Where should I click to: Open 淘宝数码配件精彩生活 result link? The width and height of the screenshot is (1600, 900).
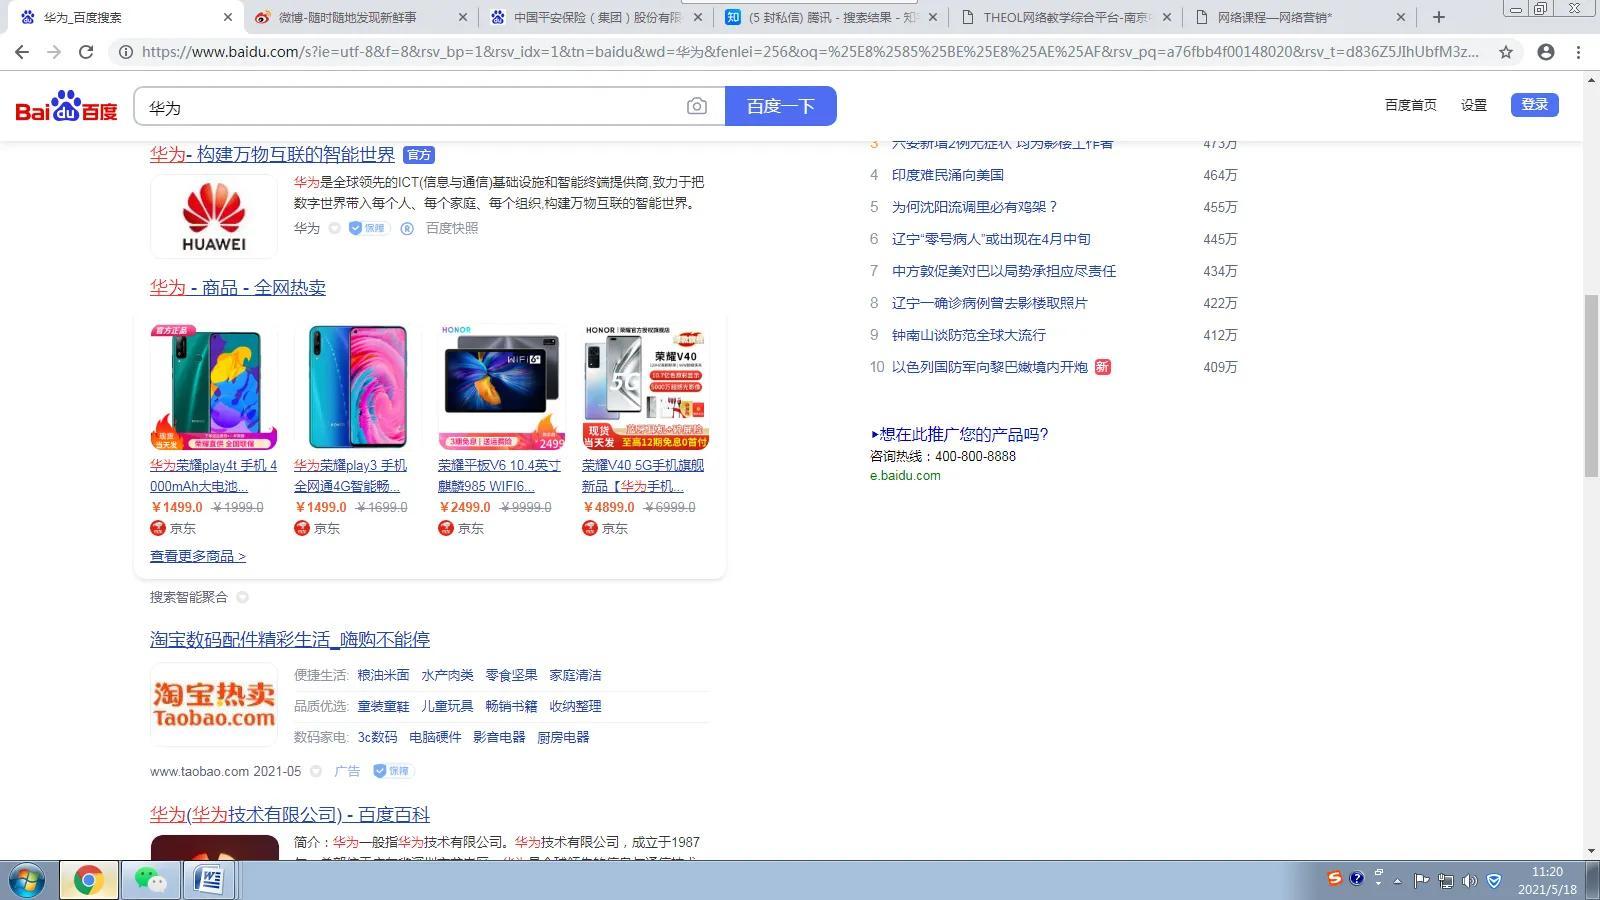[290, 639]
